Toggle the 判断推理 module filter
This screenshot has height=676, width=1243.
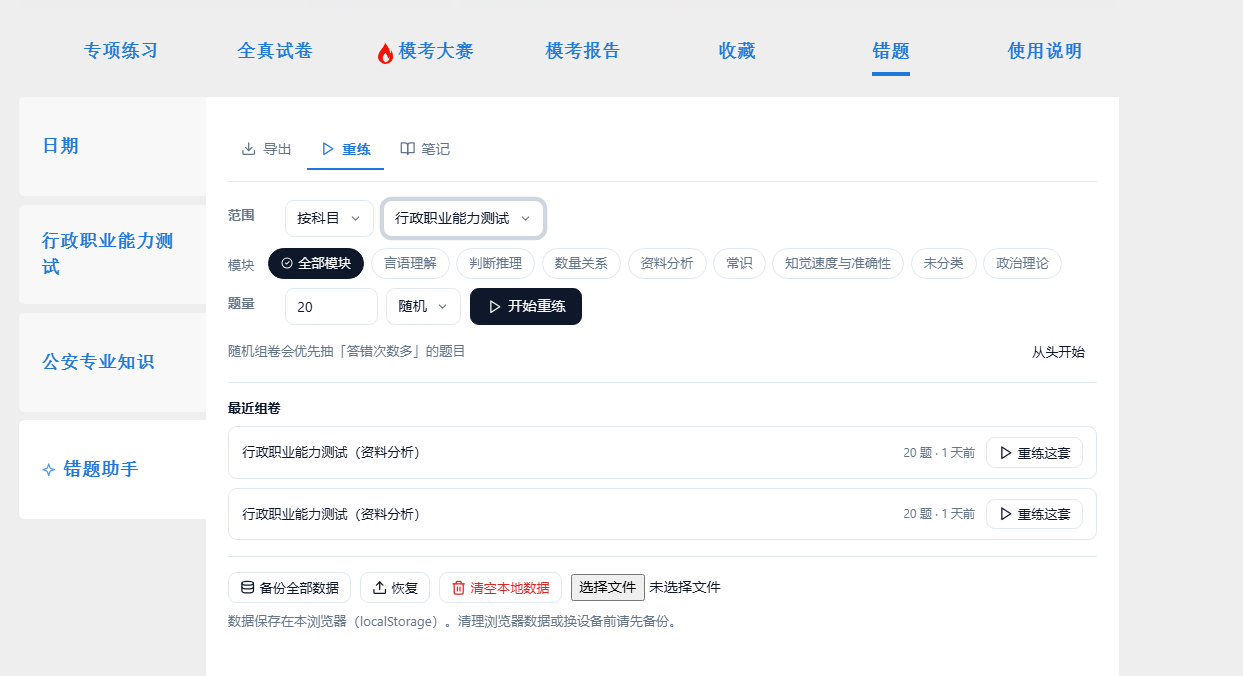pos(496,263)
